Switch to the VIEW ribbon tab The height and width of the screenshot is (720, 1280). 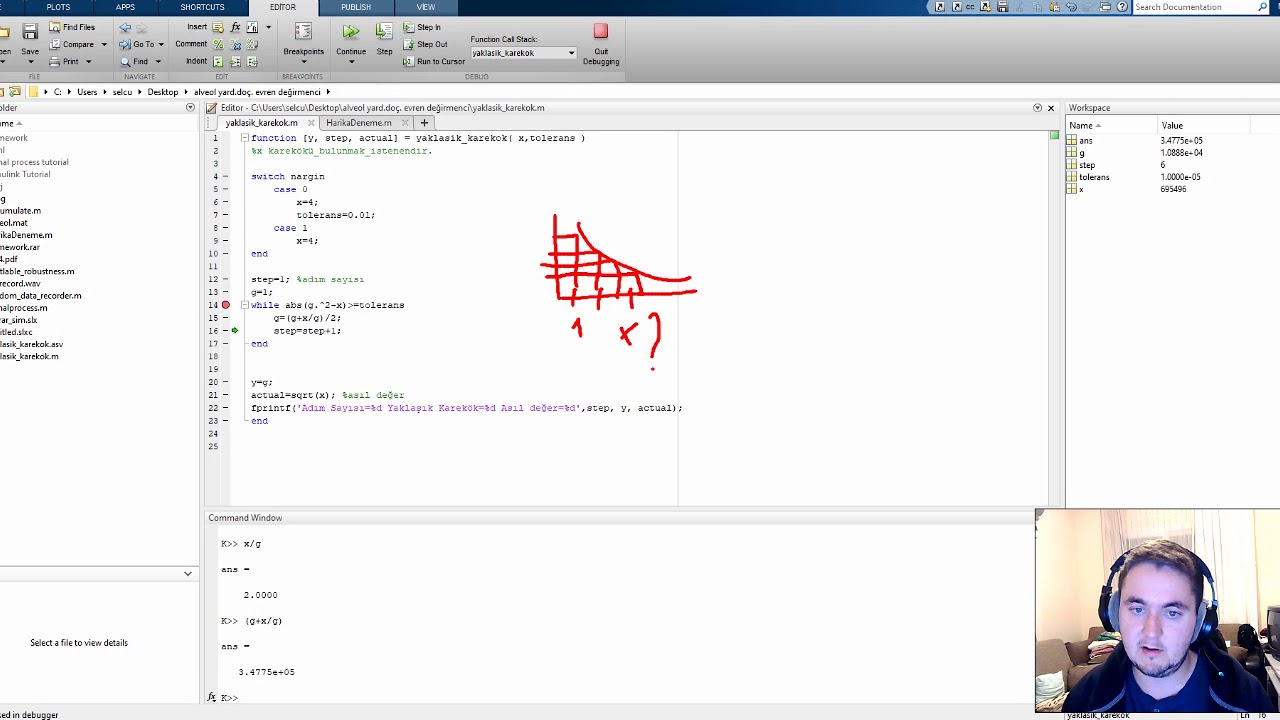(426, 7)
